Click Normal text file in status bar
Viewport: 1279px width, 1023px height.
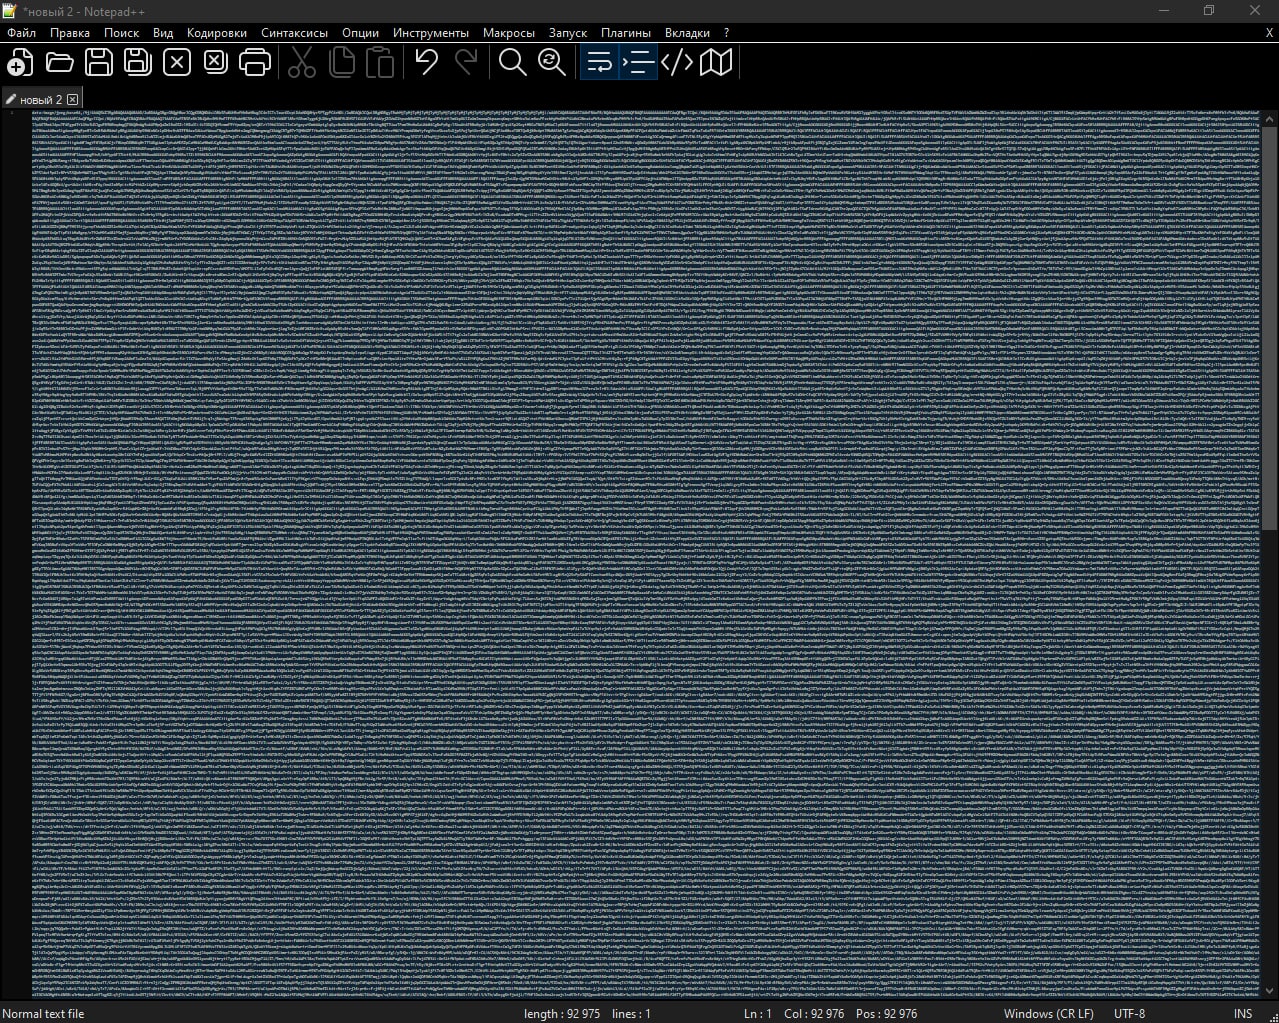(44, 1013)
